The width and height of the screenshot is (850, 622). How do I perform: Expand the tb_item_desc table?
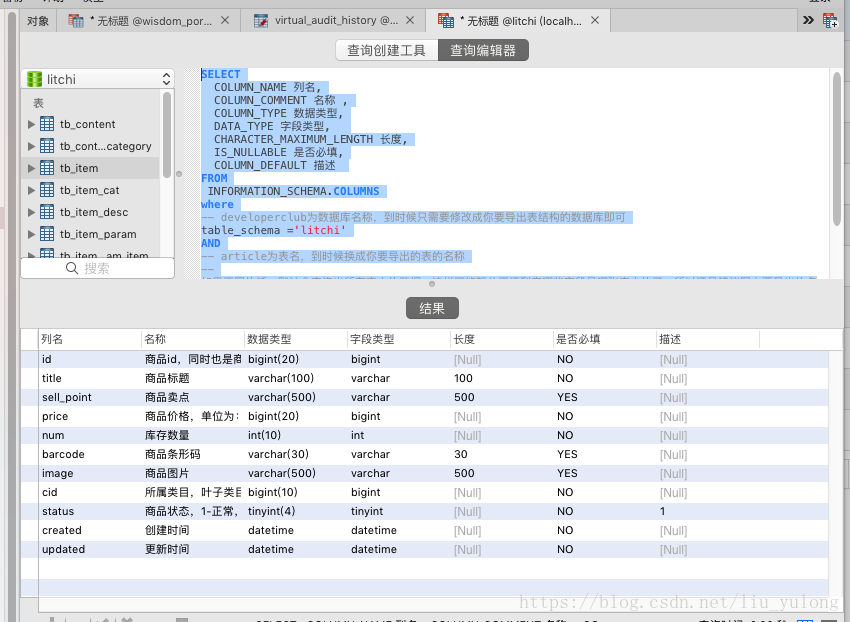[x=31, y=212]
